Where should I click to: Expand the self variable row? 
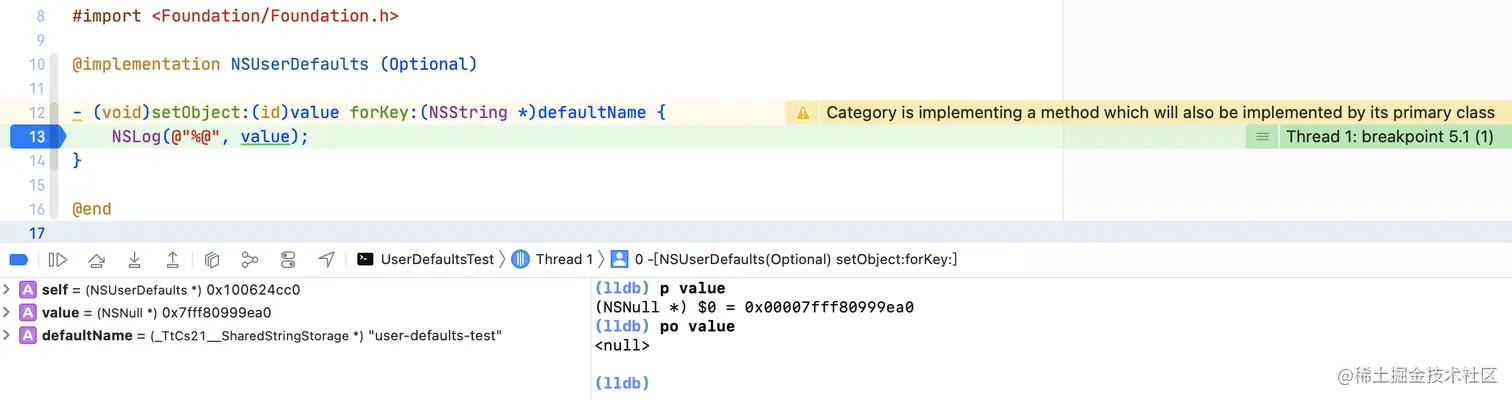7,290
